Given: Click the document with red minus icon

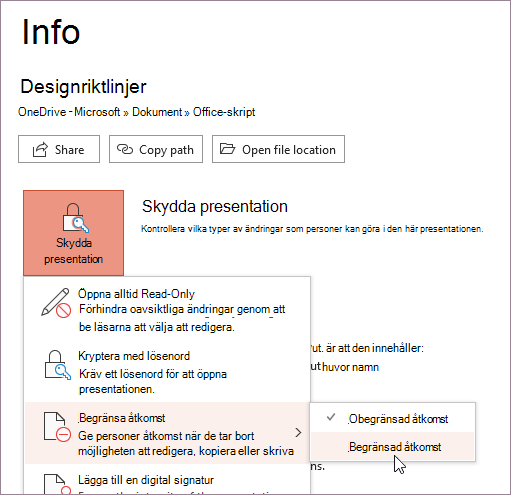Looking at the screenshot, I should coord(57,427).
